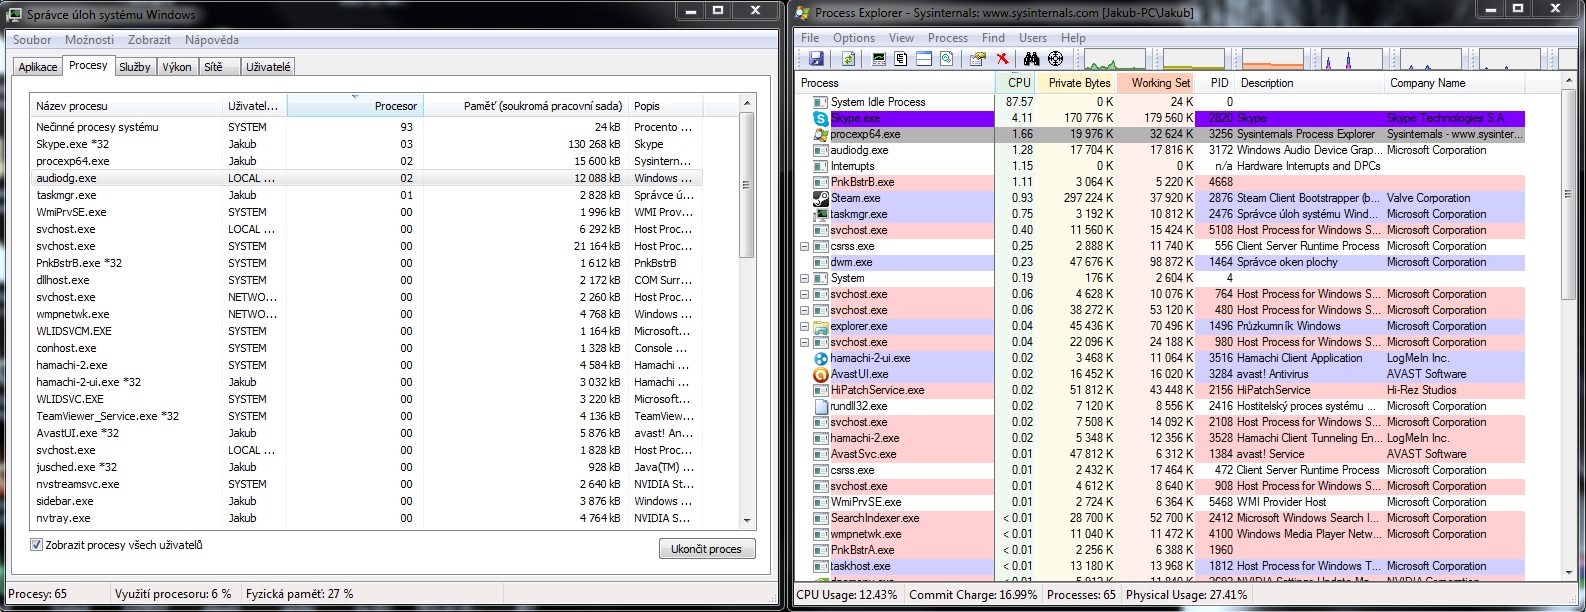Click the yellow commit history mini graph

tap(1193, 59)
